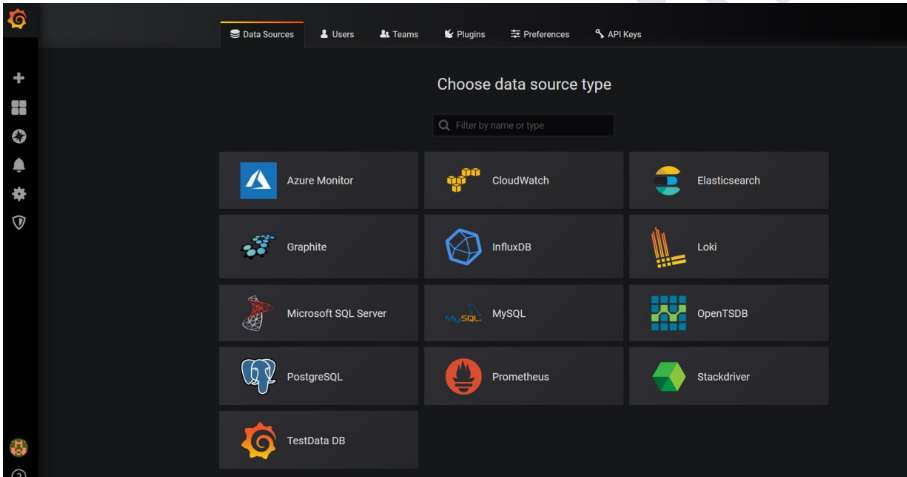This screenshot has width=907, height=477.
Task: Switch to the Plugins tab
Action: [x=464, y=34]
